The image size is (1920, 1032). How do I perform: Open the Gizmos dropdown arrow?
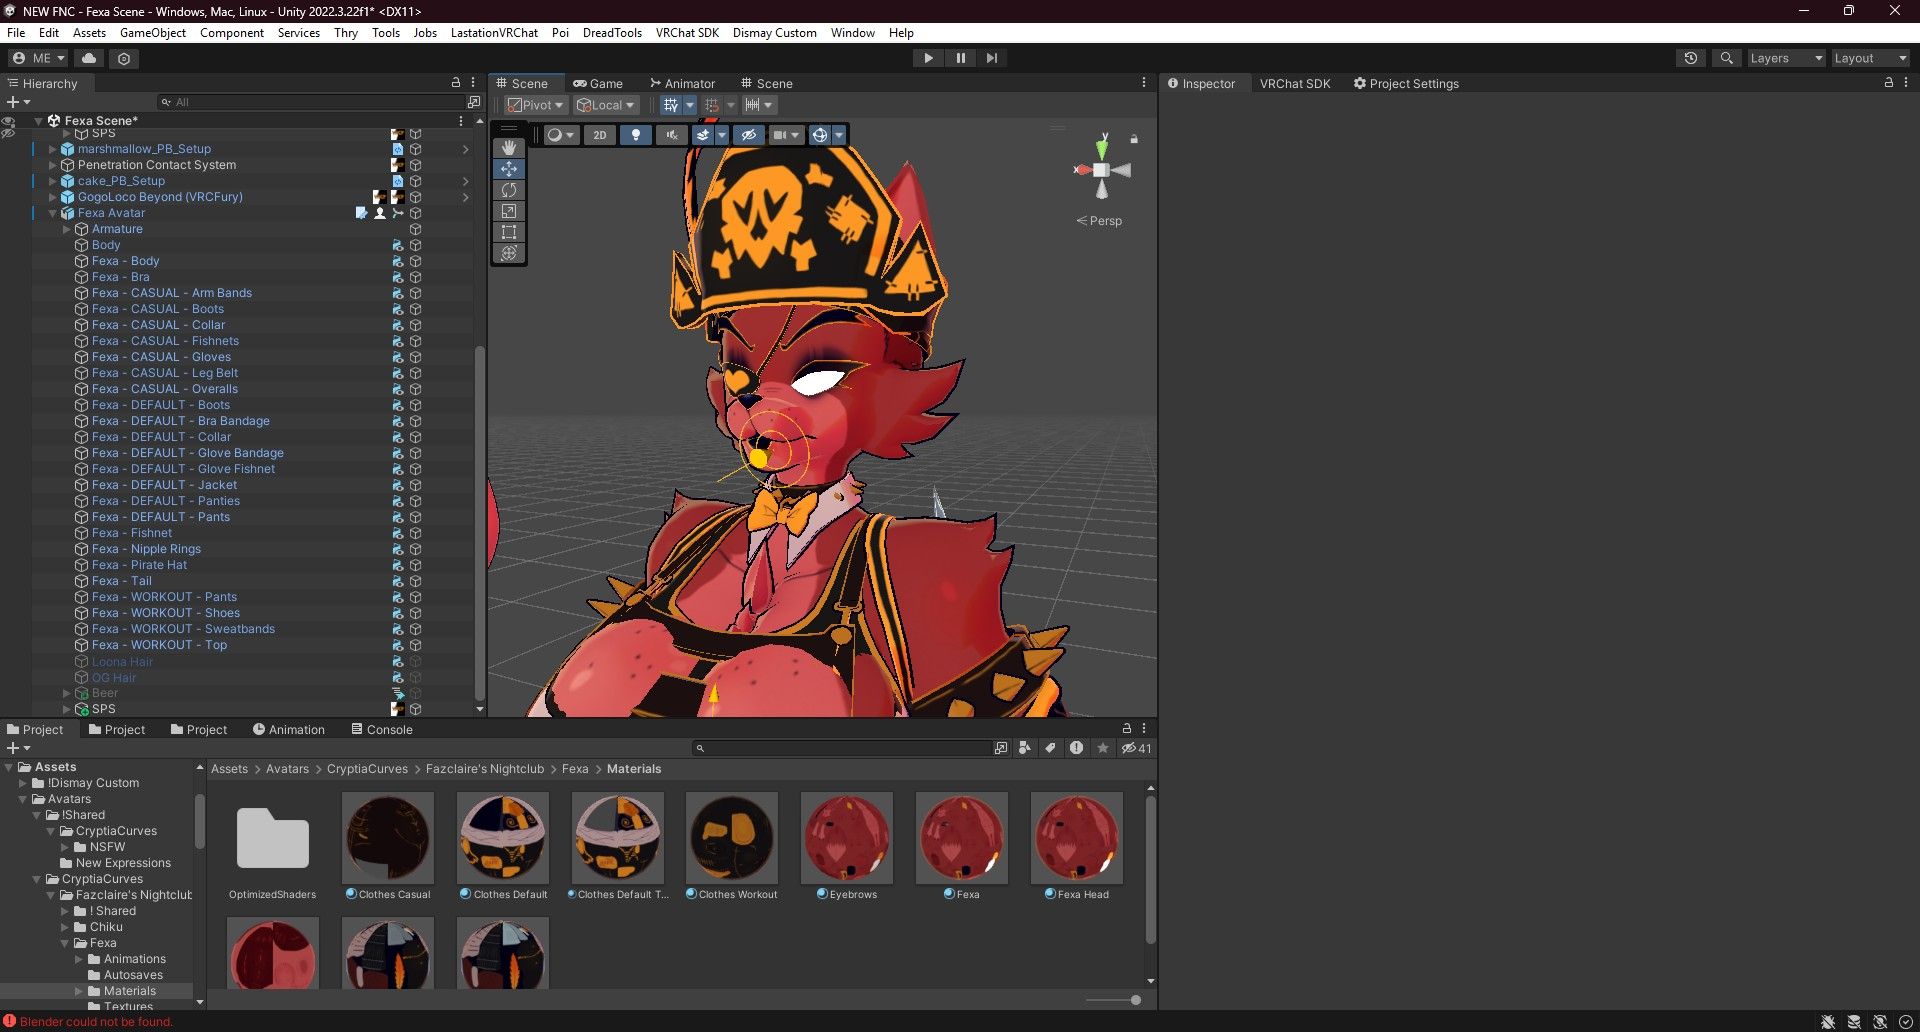point(839,135)
